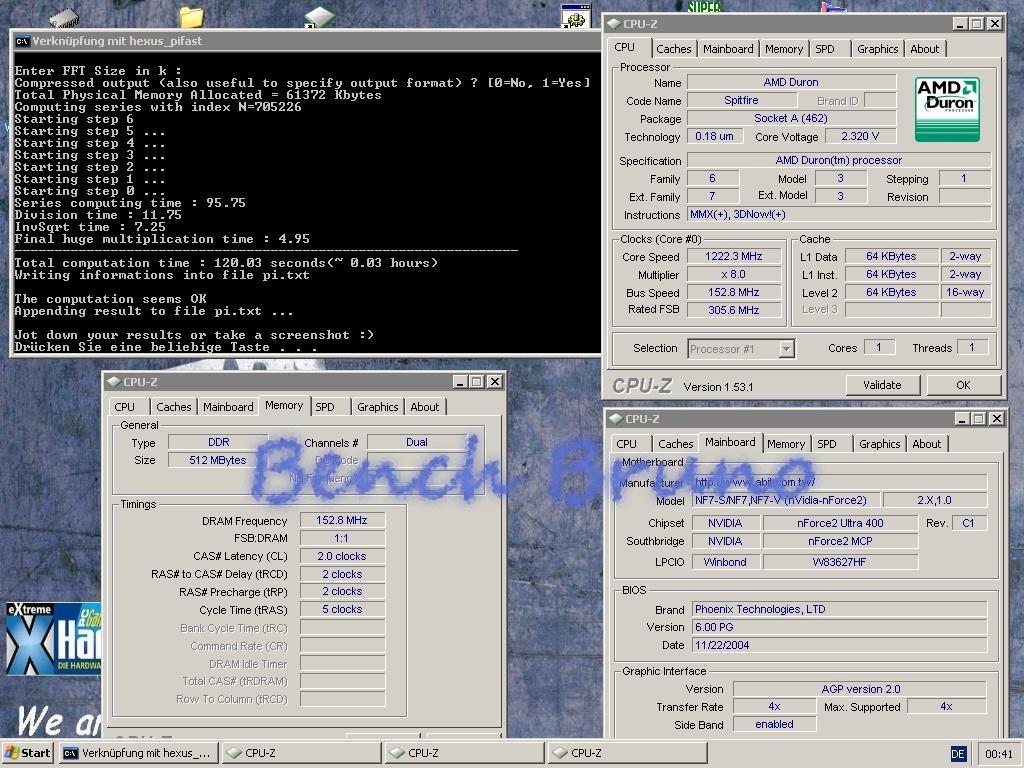
Task: Open Graphics tab in mainboard CPU-Z window
Action: coord(879,444)
